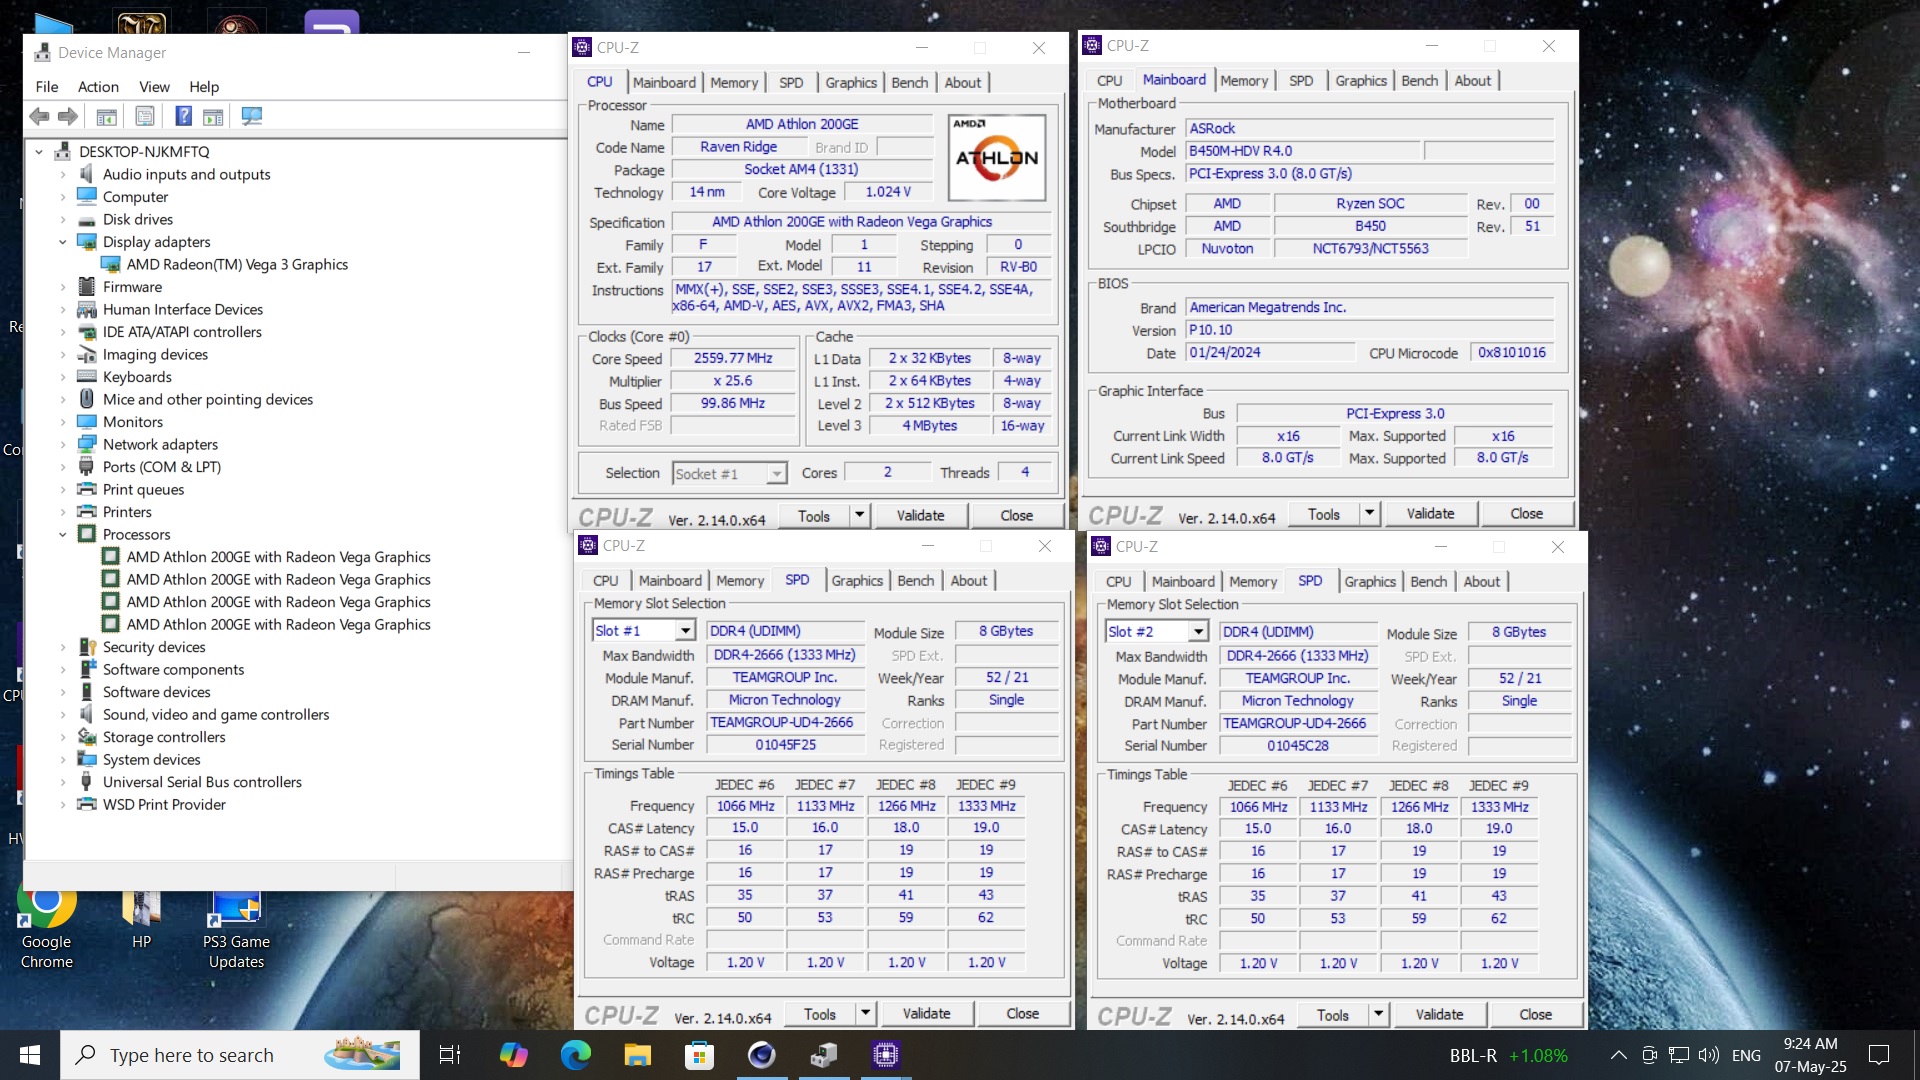Open Microsoft Store from the taskbar
This screenshot has height=1080, width=1920.
(699, 1055)
